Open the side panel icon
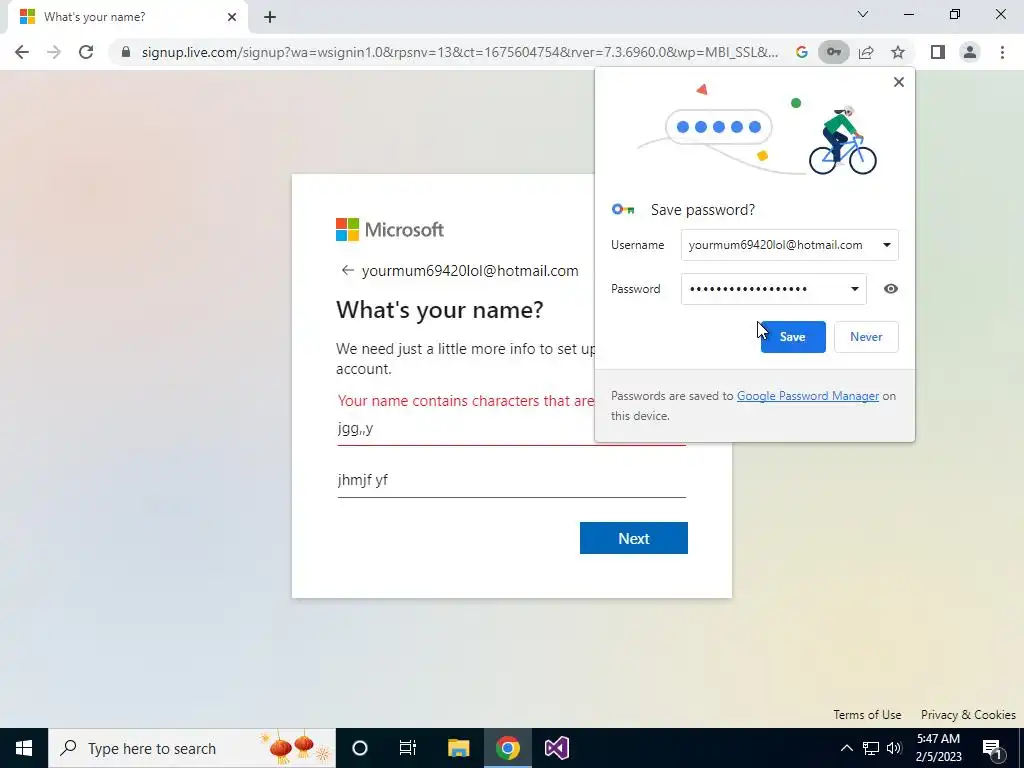Image resolution: width=1024 pixels, height=768 pixels. [x=938, y=52]
